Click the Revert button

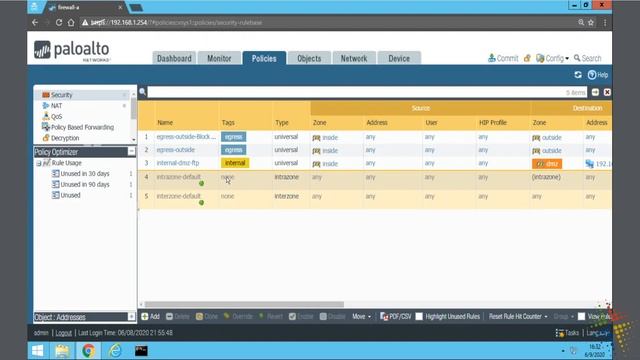271,316
